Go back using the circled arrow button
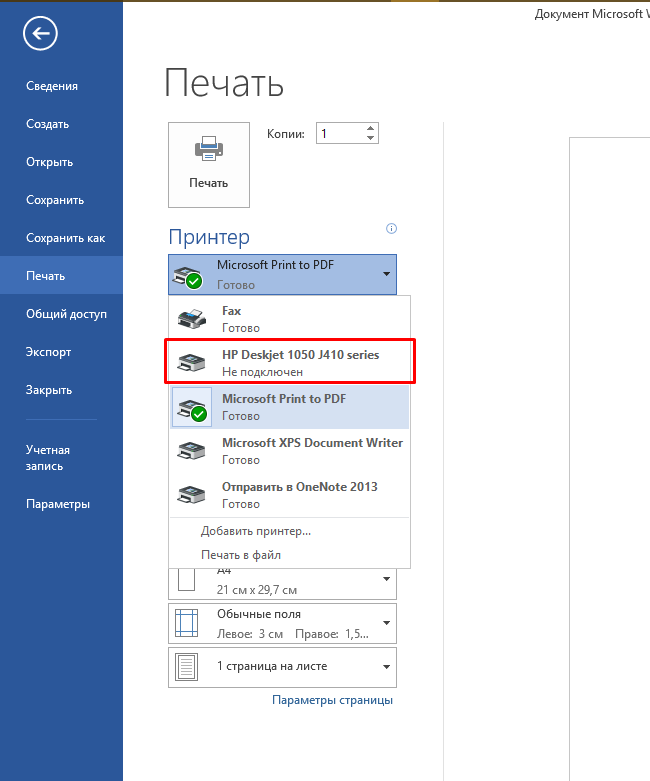Viewport: 650px width, 781px height. click(x=40, y=33)
